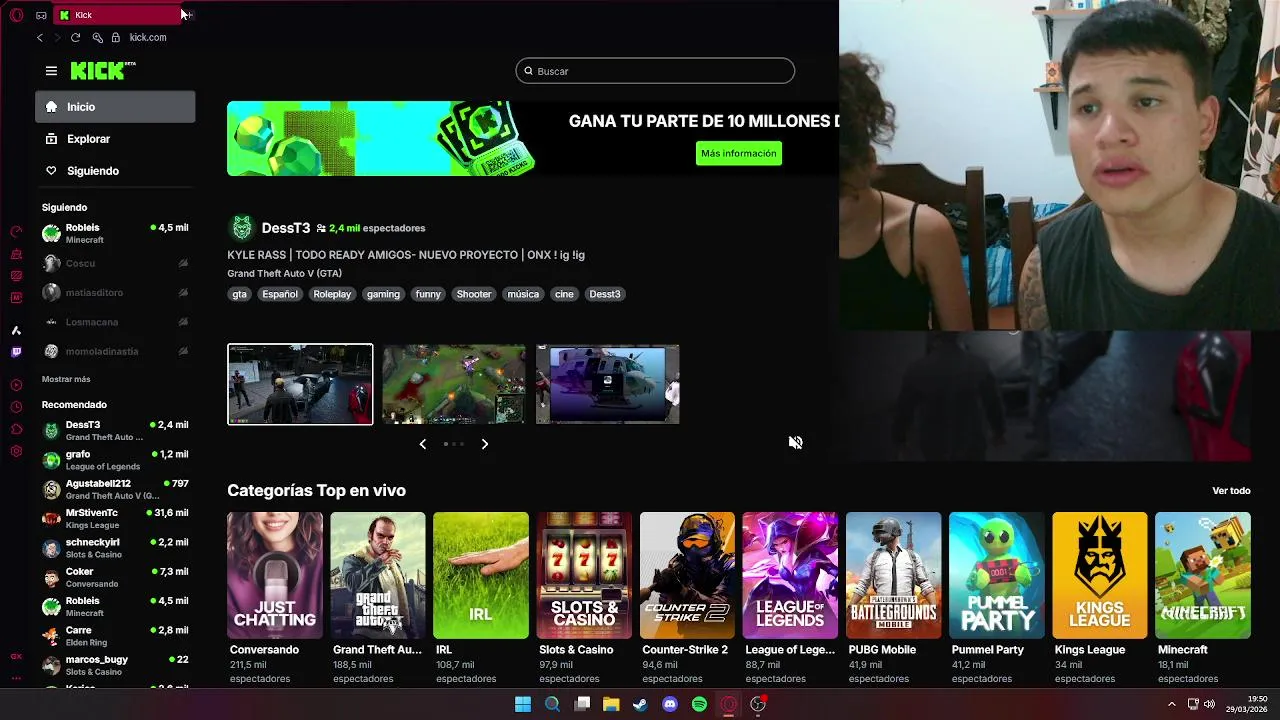
Task: Launch File Explorer from the taskbar
Action: pos(611,704)
